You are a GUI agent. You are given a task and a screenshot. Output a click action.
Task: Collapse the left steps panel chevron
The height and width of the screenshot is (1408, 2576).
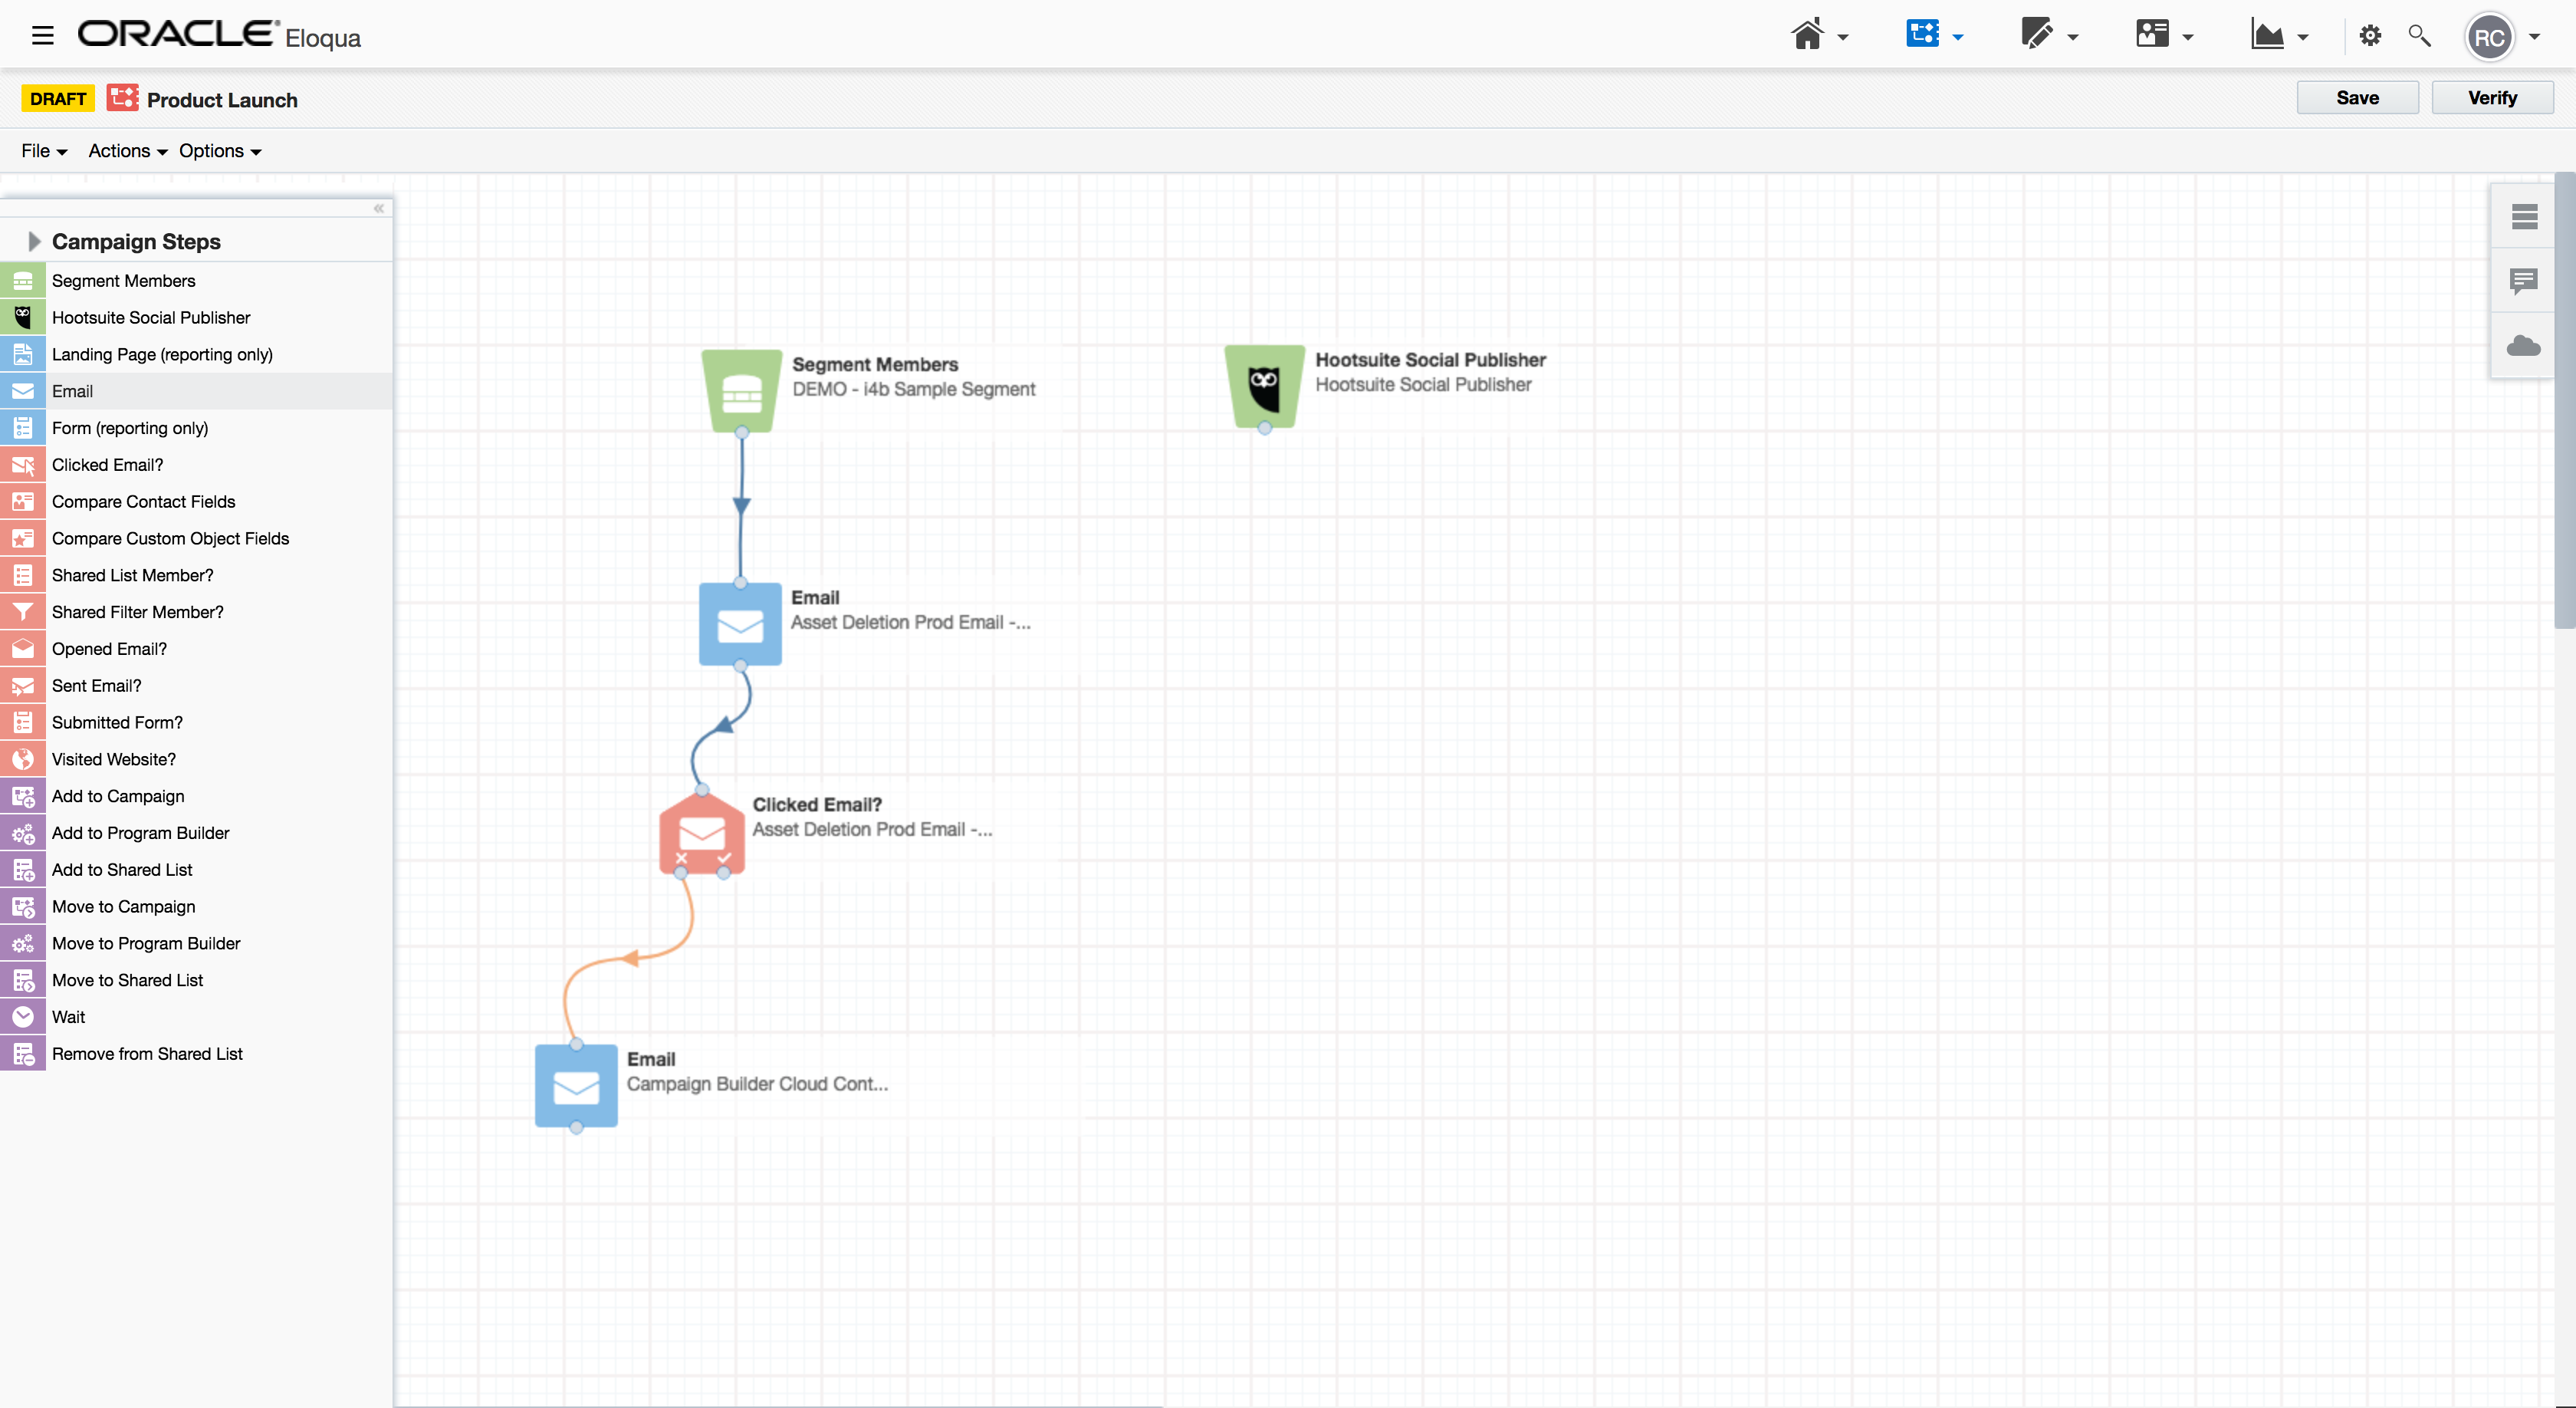pos(379,208)
